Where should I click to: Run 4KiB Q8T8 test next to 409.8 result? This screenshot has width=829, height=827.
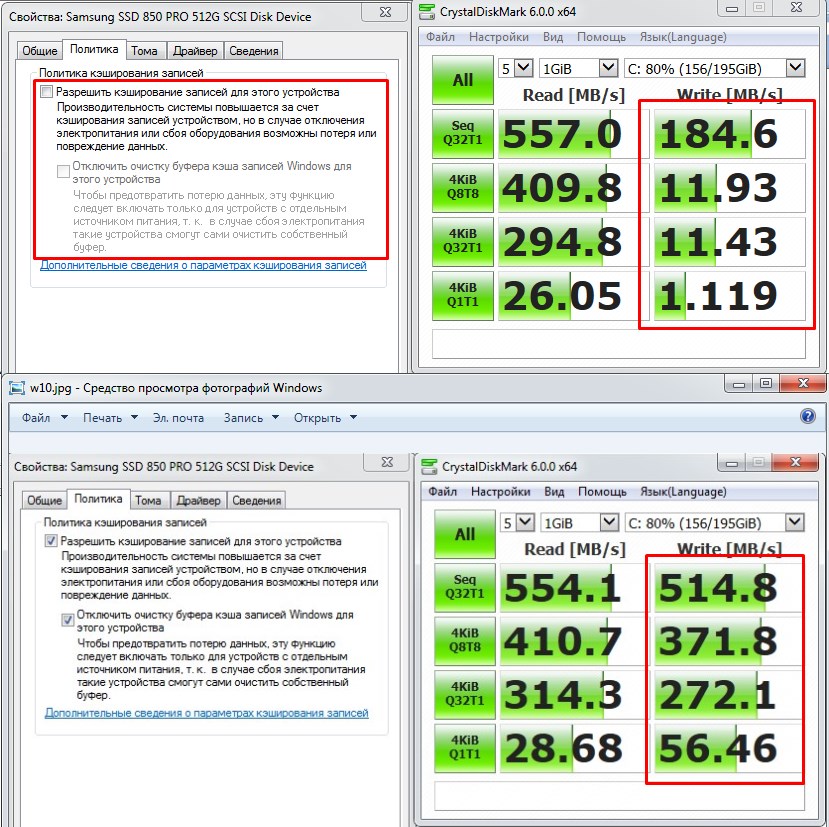point(463,187)
